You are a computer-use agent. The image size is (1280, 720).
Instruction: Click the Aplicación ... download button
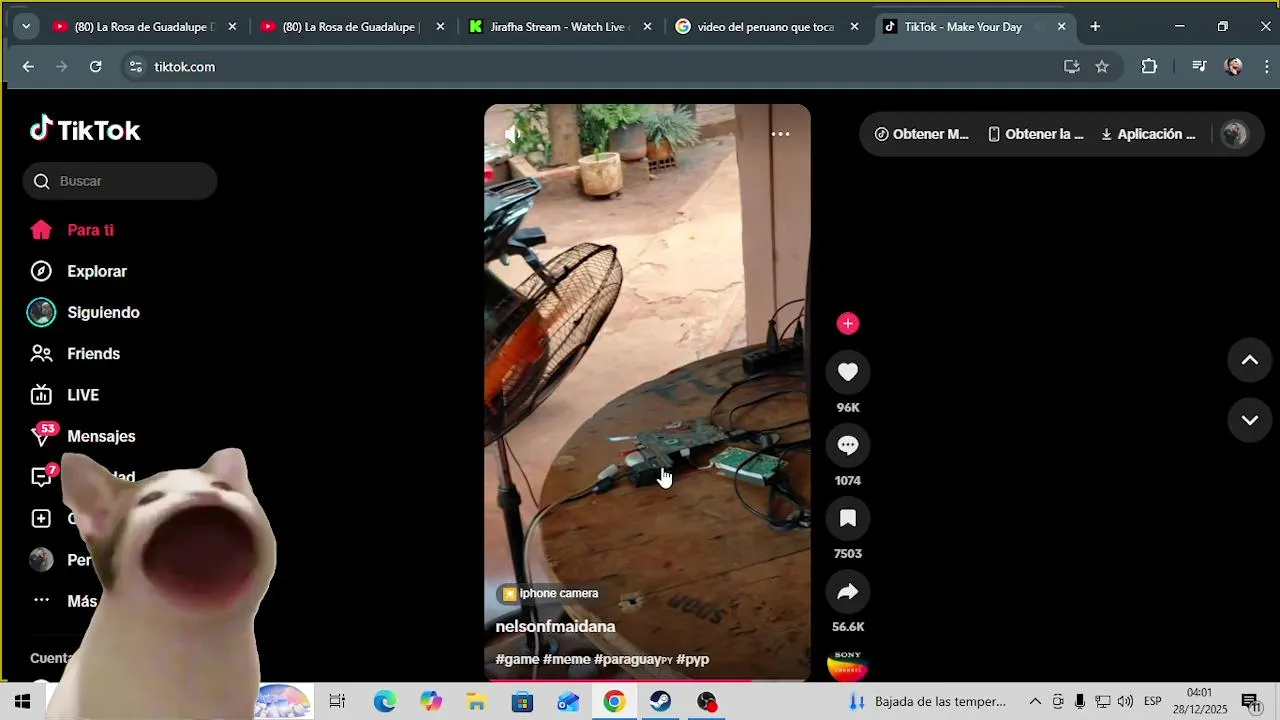[x=1148, y=134]
